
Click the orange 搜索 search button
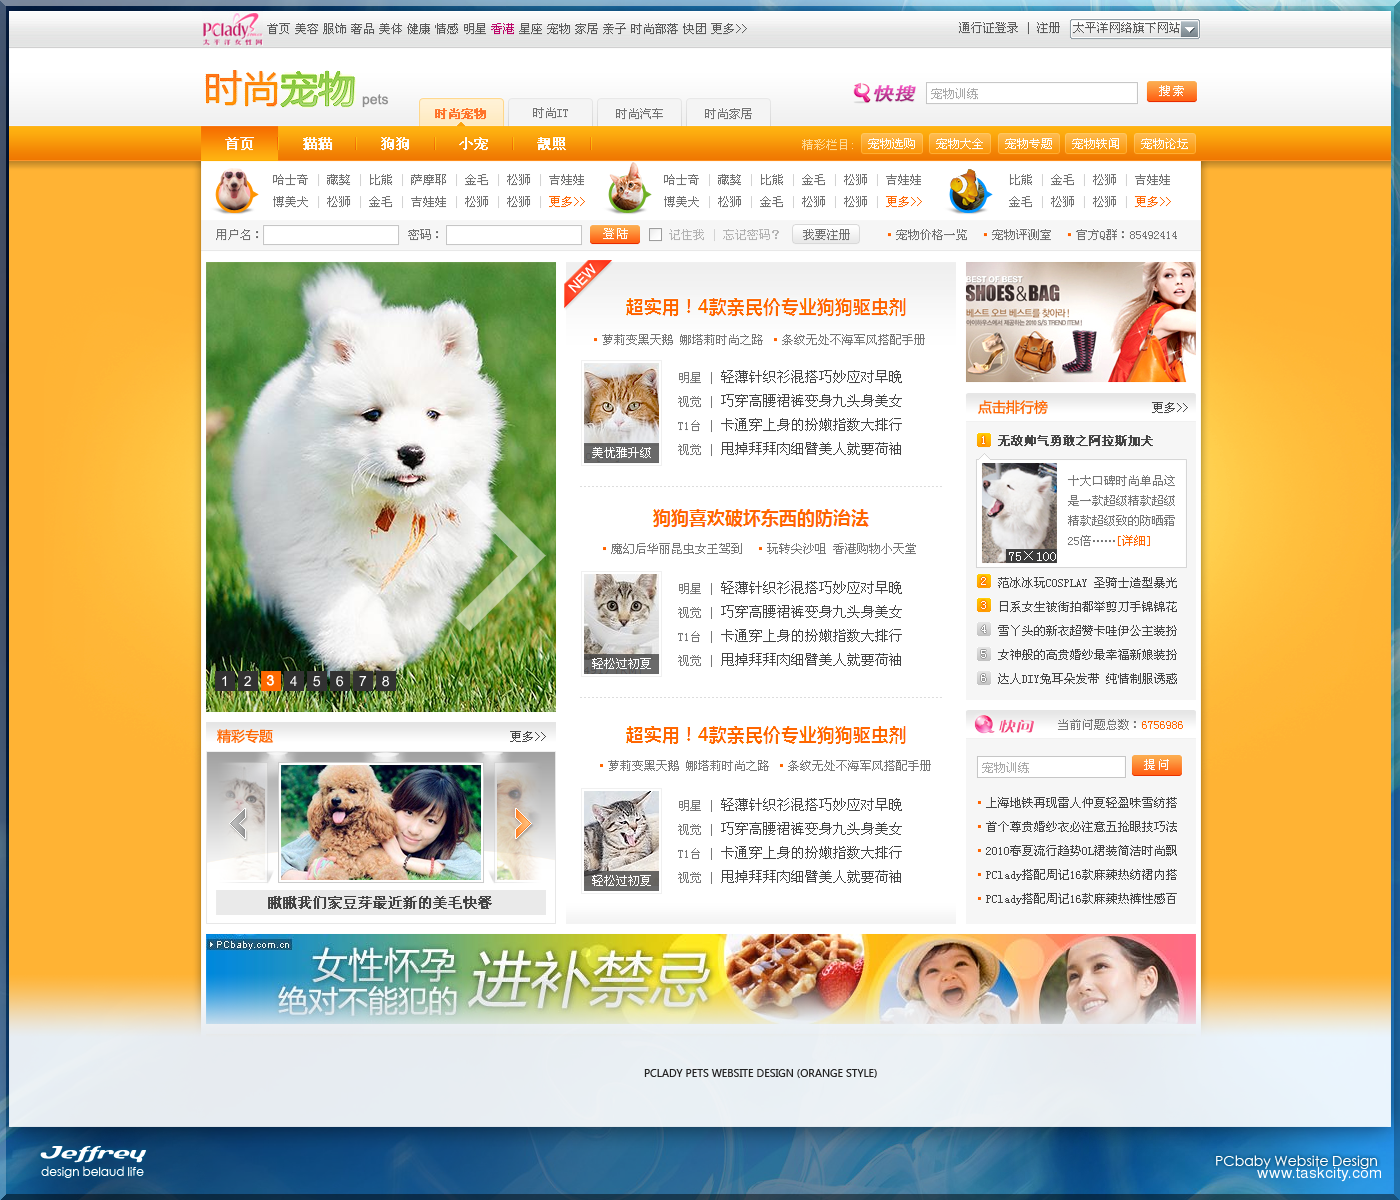coord(1171,92)
